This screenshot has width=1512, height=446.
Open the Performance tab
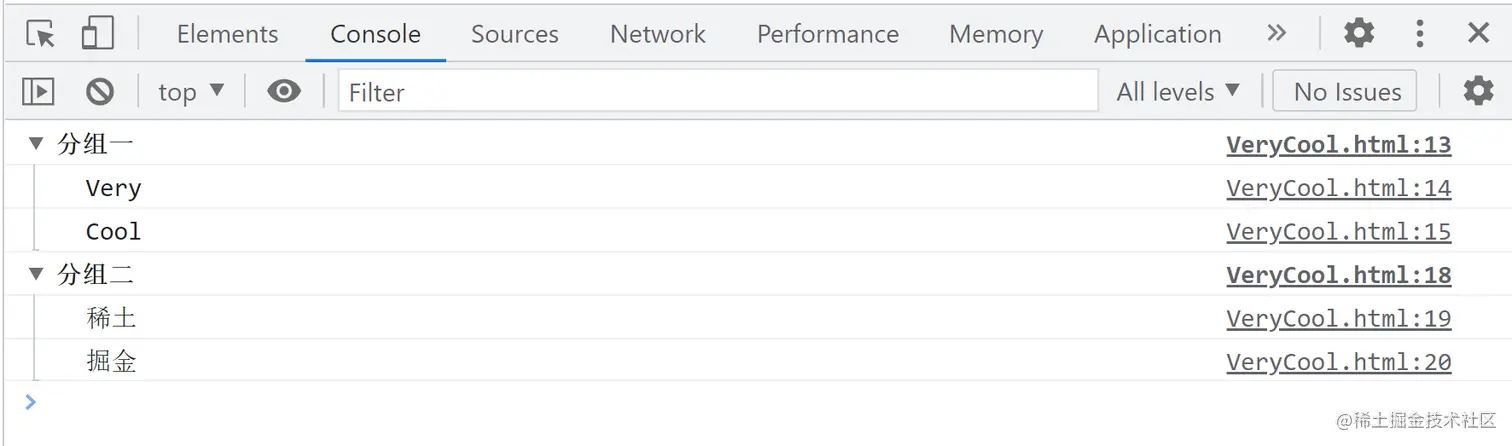[x=827, y=34]
